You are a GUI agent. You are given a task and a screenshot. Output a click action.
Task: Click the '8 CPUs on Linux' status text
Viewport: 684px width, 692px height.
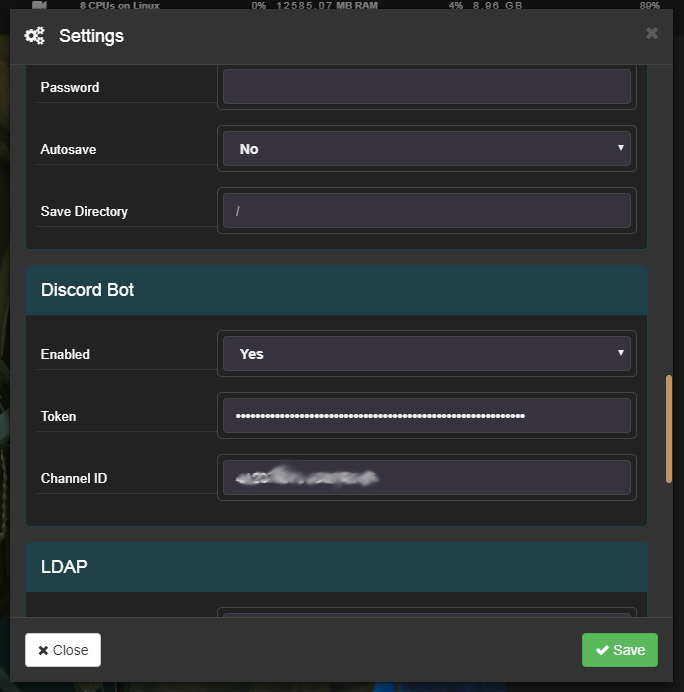[120, 6]
